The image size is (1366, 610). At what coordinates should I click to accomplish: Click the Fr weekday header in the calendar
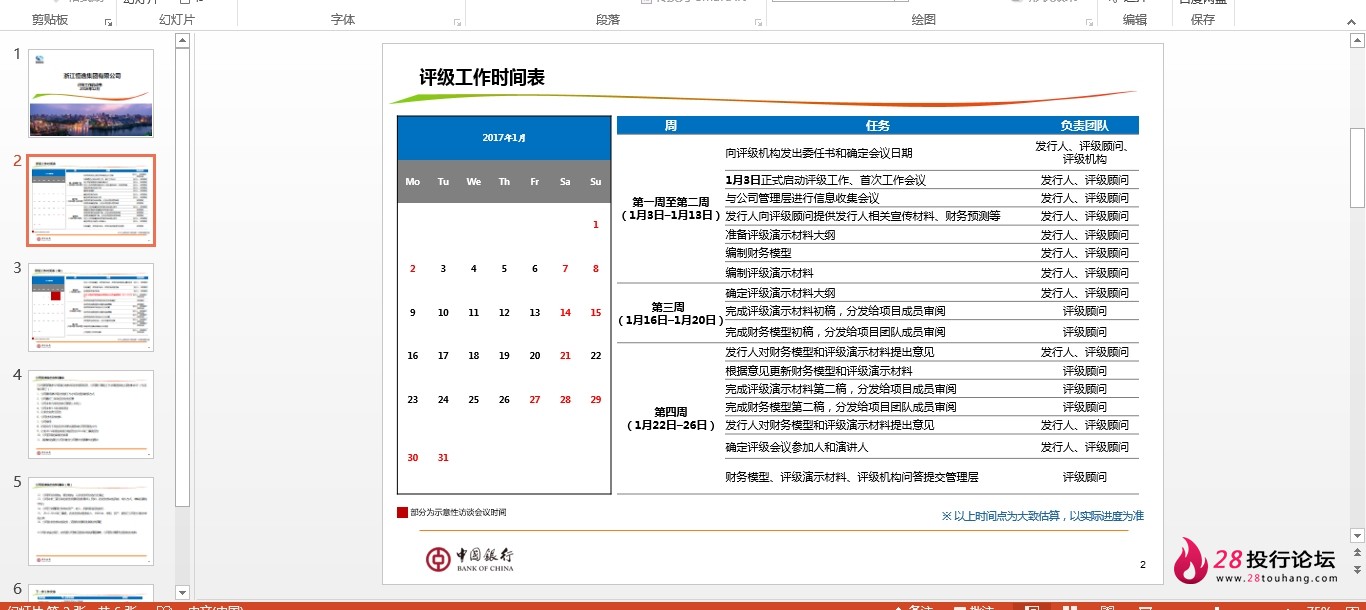pos(535,182)
